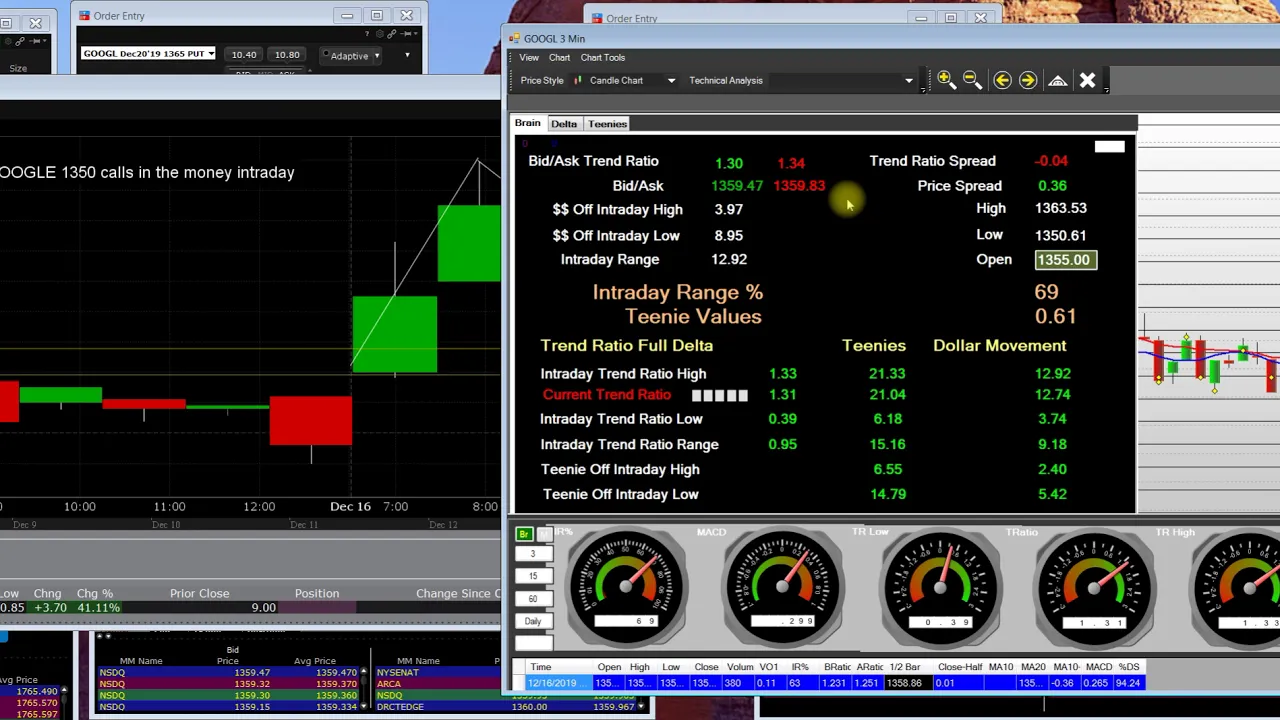This screenshot has width=1280, height=720.
Task: Open the View menu
Action: click(x=529, y=57)
